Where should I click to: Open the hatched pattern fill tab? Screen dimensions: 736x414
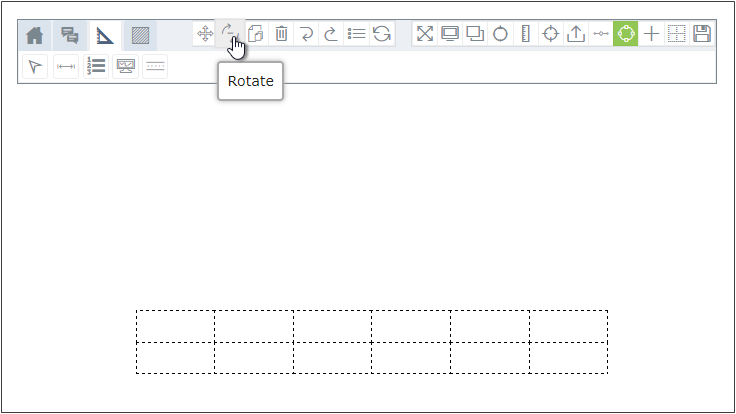[x=140, y=35]
